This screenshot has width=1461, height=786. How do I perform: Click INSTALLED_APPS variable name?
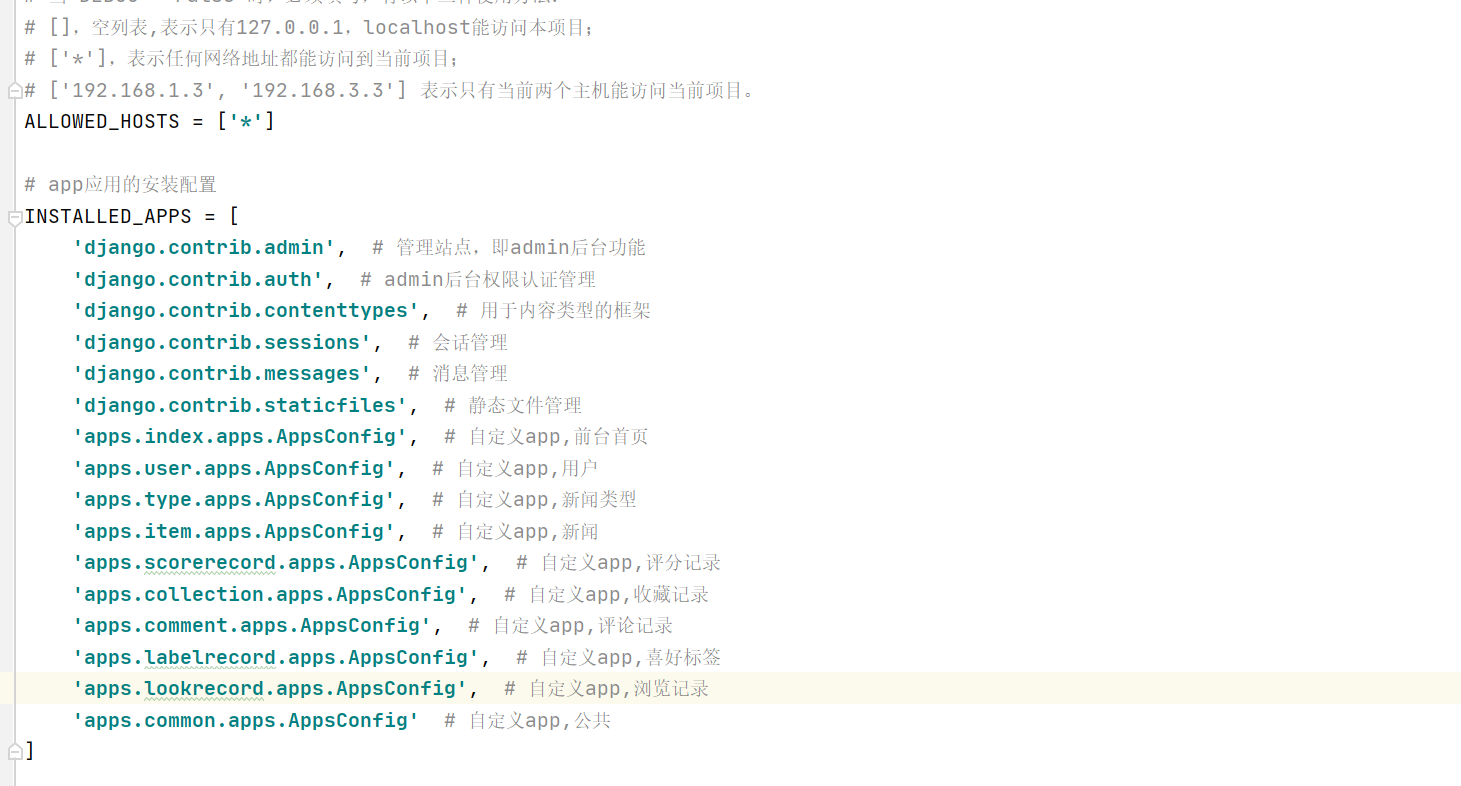pos(109,215)
